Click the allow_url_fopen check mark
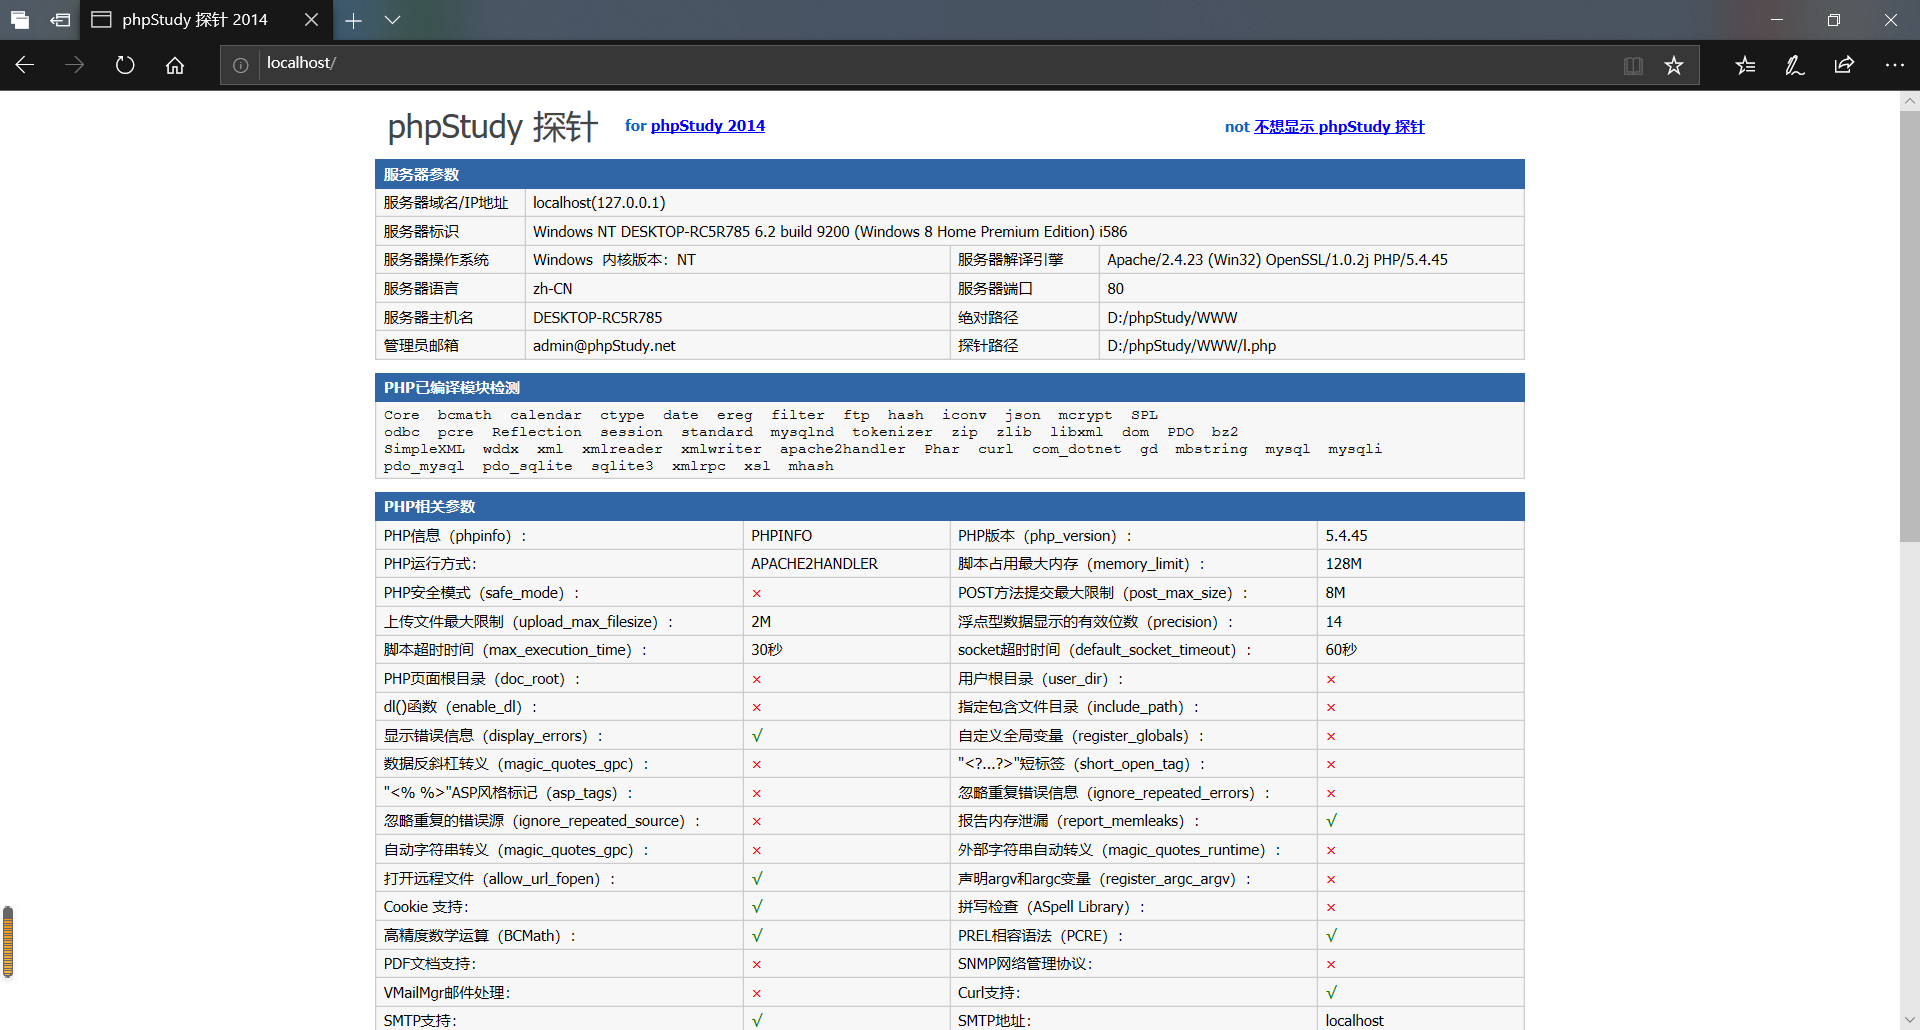The width and height of the screenshot is (1920, 1030). coord(757,879)
